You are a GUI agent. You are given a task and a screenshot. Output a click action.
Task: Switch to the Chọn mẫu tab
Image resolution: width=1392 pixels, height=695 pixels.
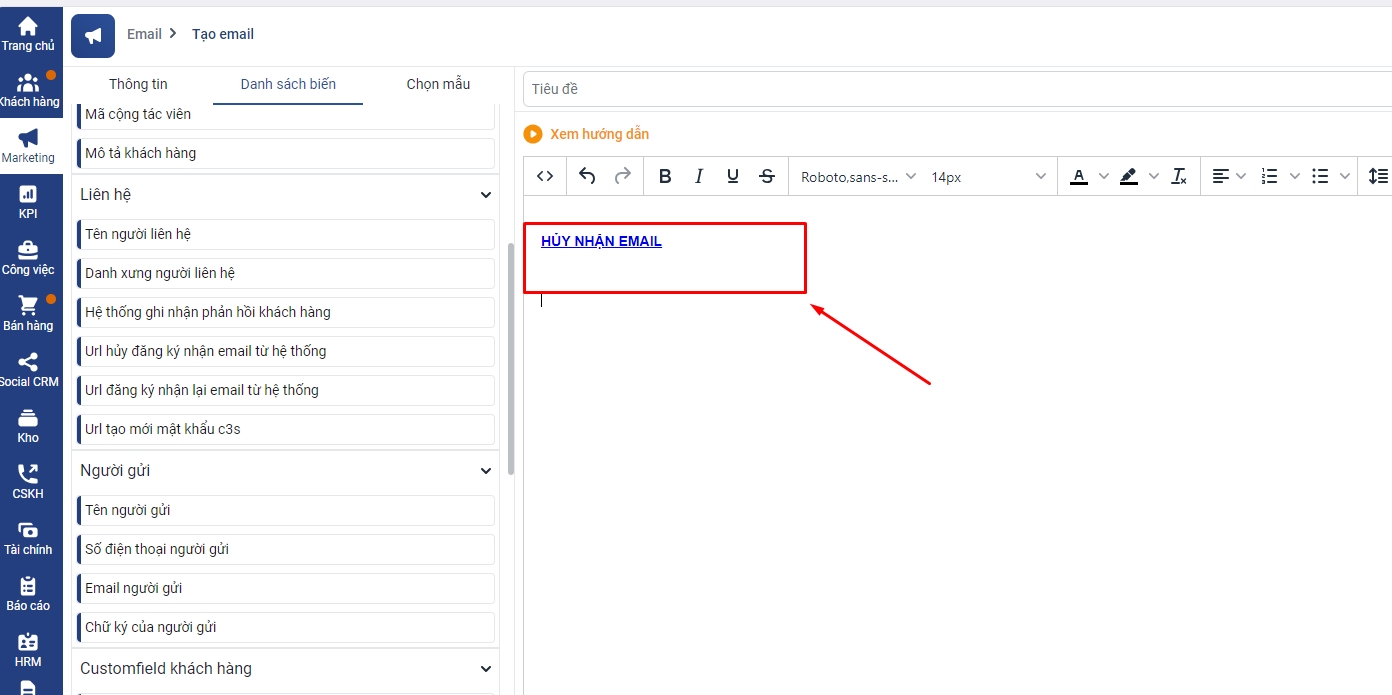(x=438, y=84)
